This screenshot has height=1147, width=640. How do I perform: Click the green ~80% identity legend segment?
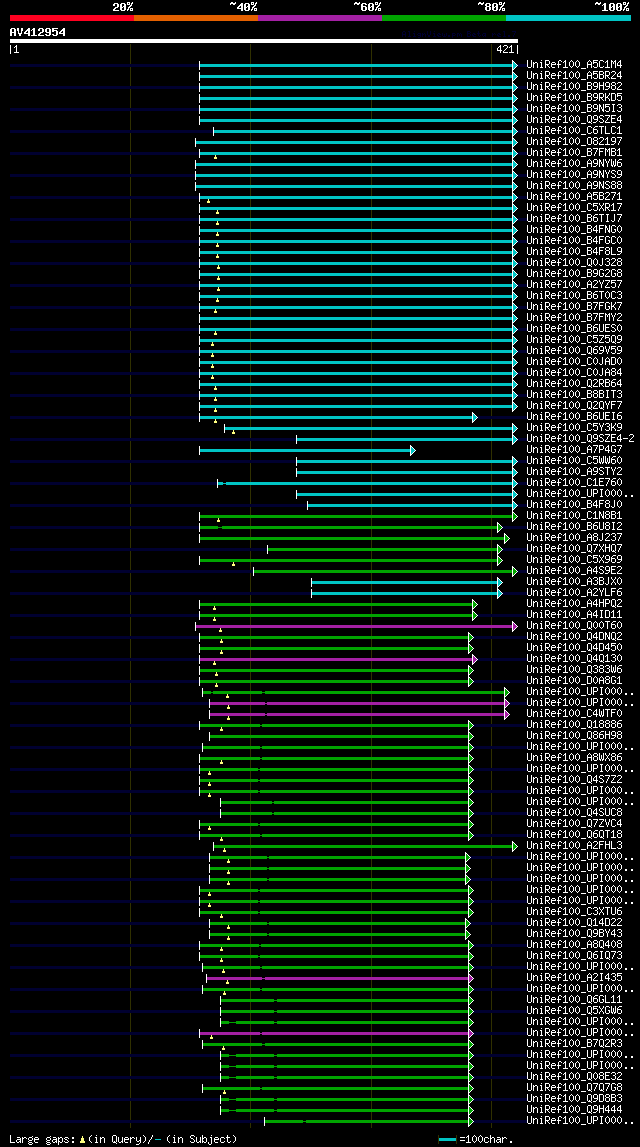click(444, 18)
